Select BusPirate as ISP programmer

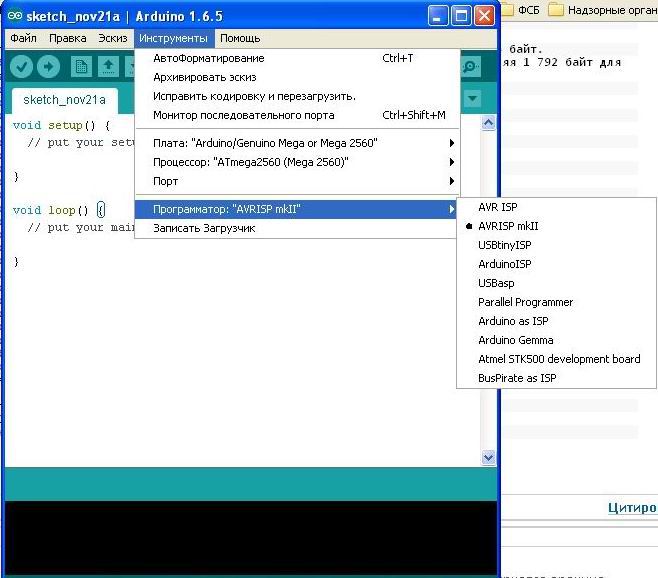click(x=556, y=378)
